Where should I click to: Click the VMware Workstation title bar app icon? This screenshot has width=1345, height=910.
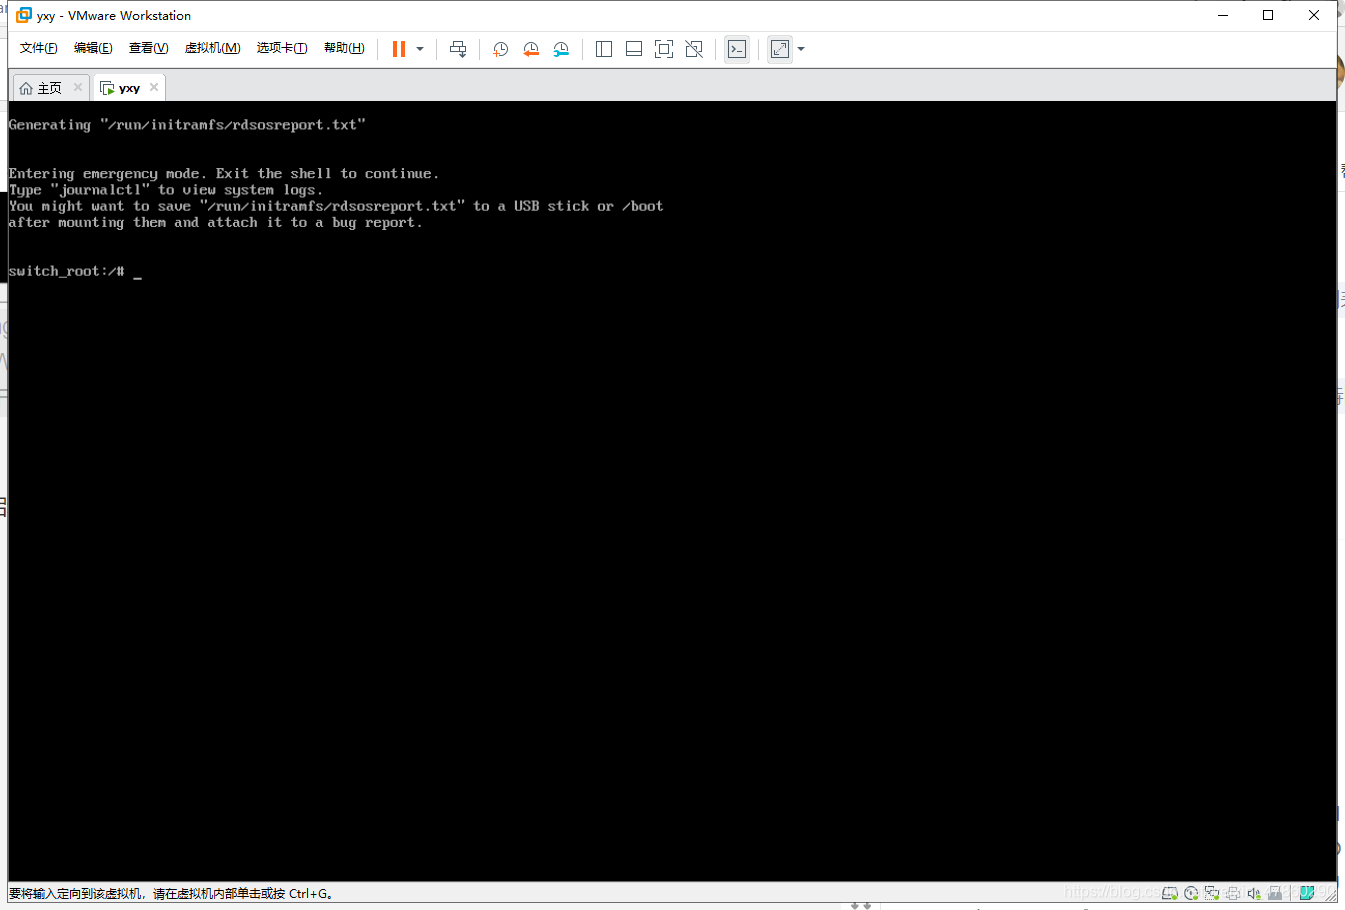point(24,15)
